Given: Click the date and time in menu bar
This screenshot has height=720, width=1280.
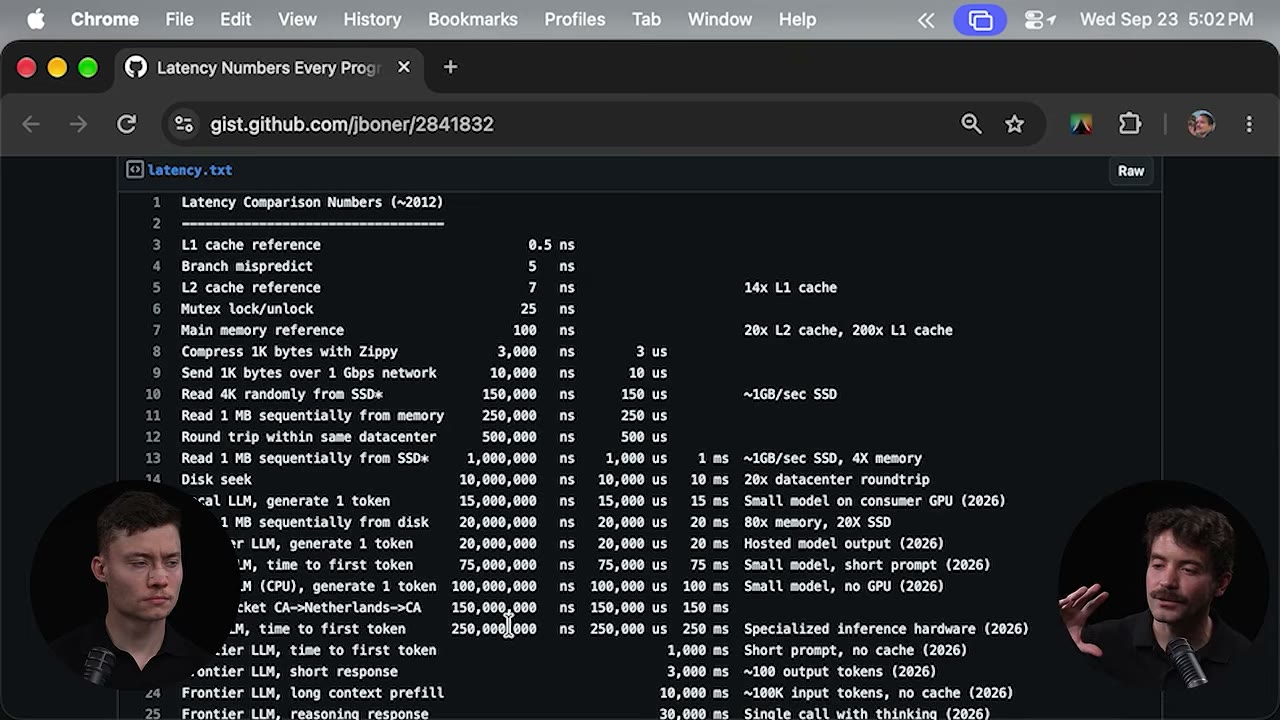Looking at the screenshot, I should (1166, 19).
